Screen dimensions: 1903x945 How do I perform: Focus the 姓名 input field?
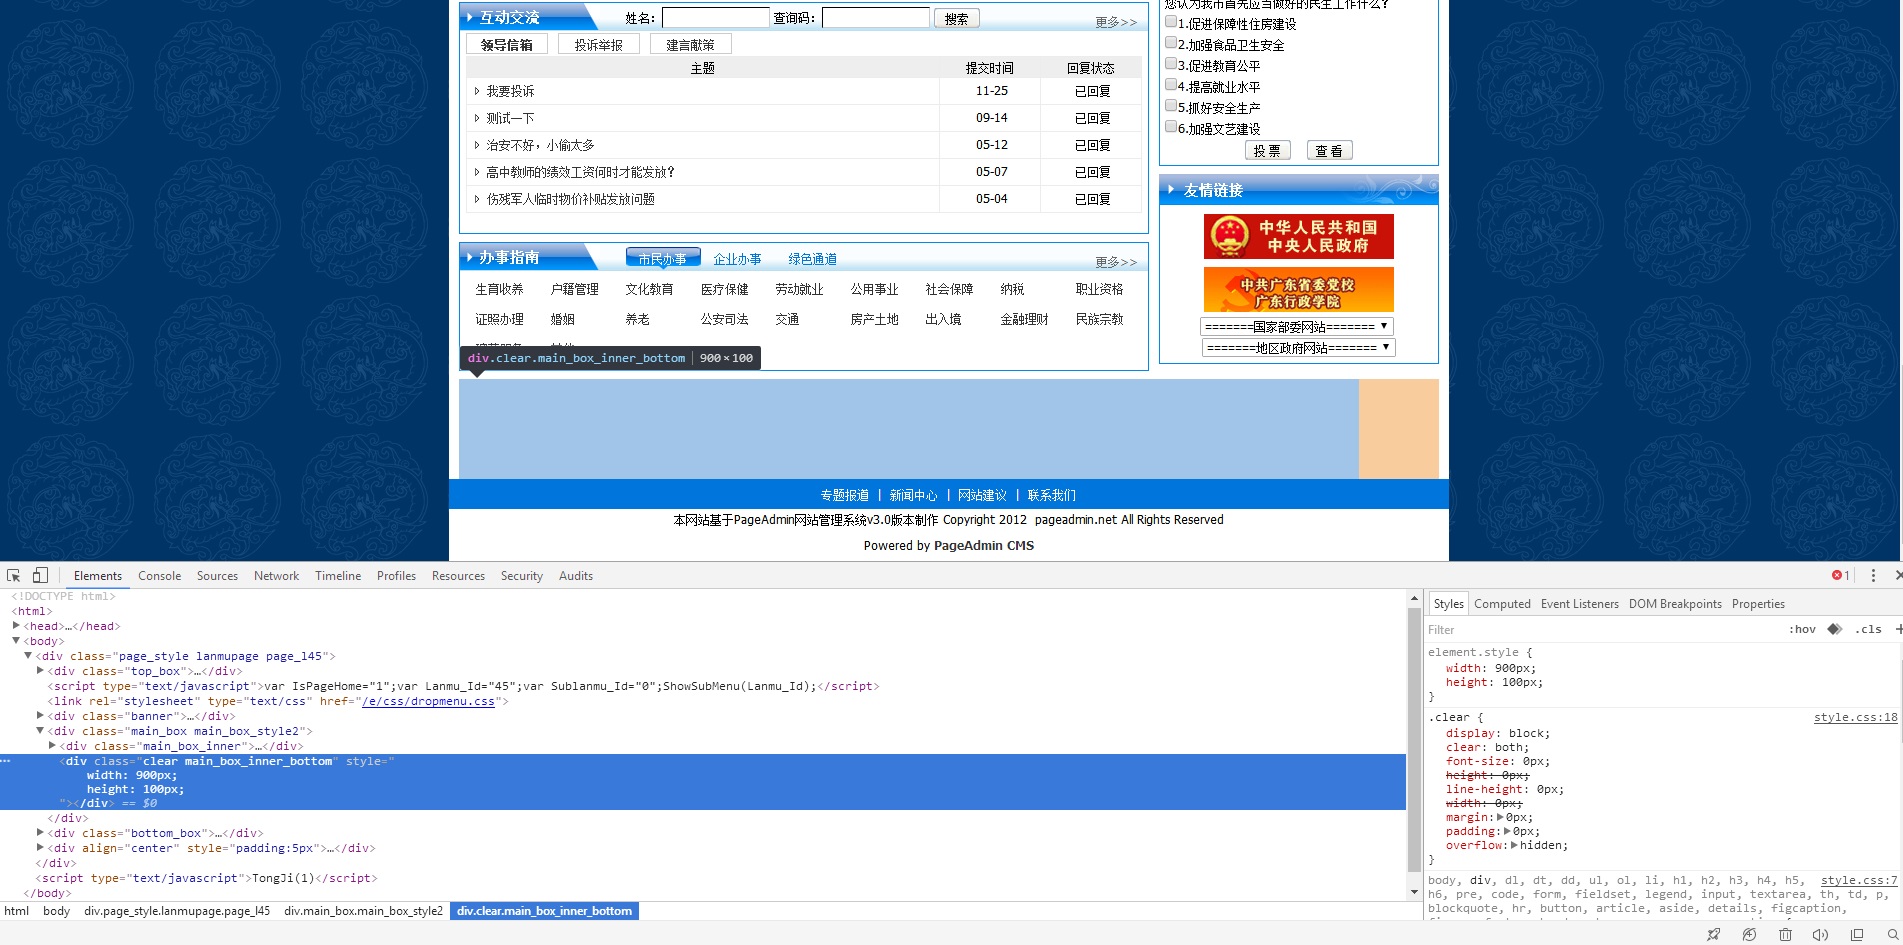(715, 18)
